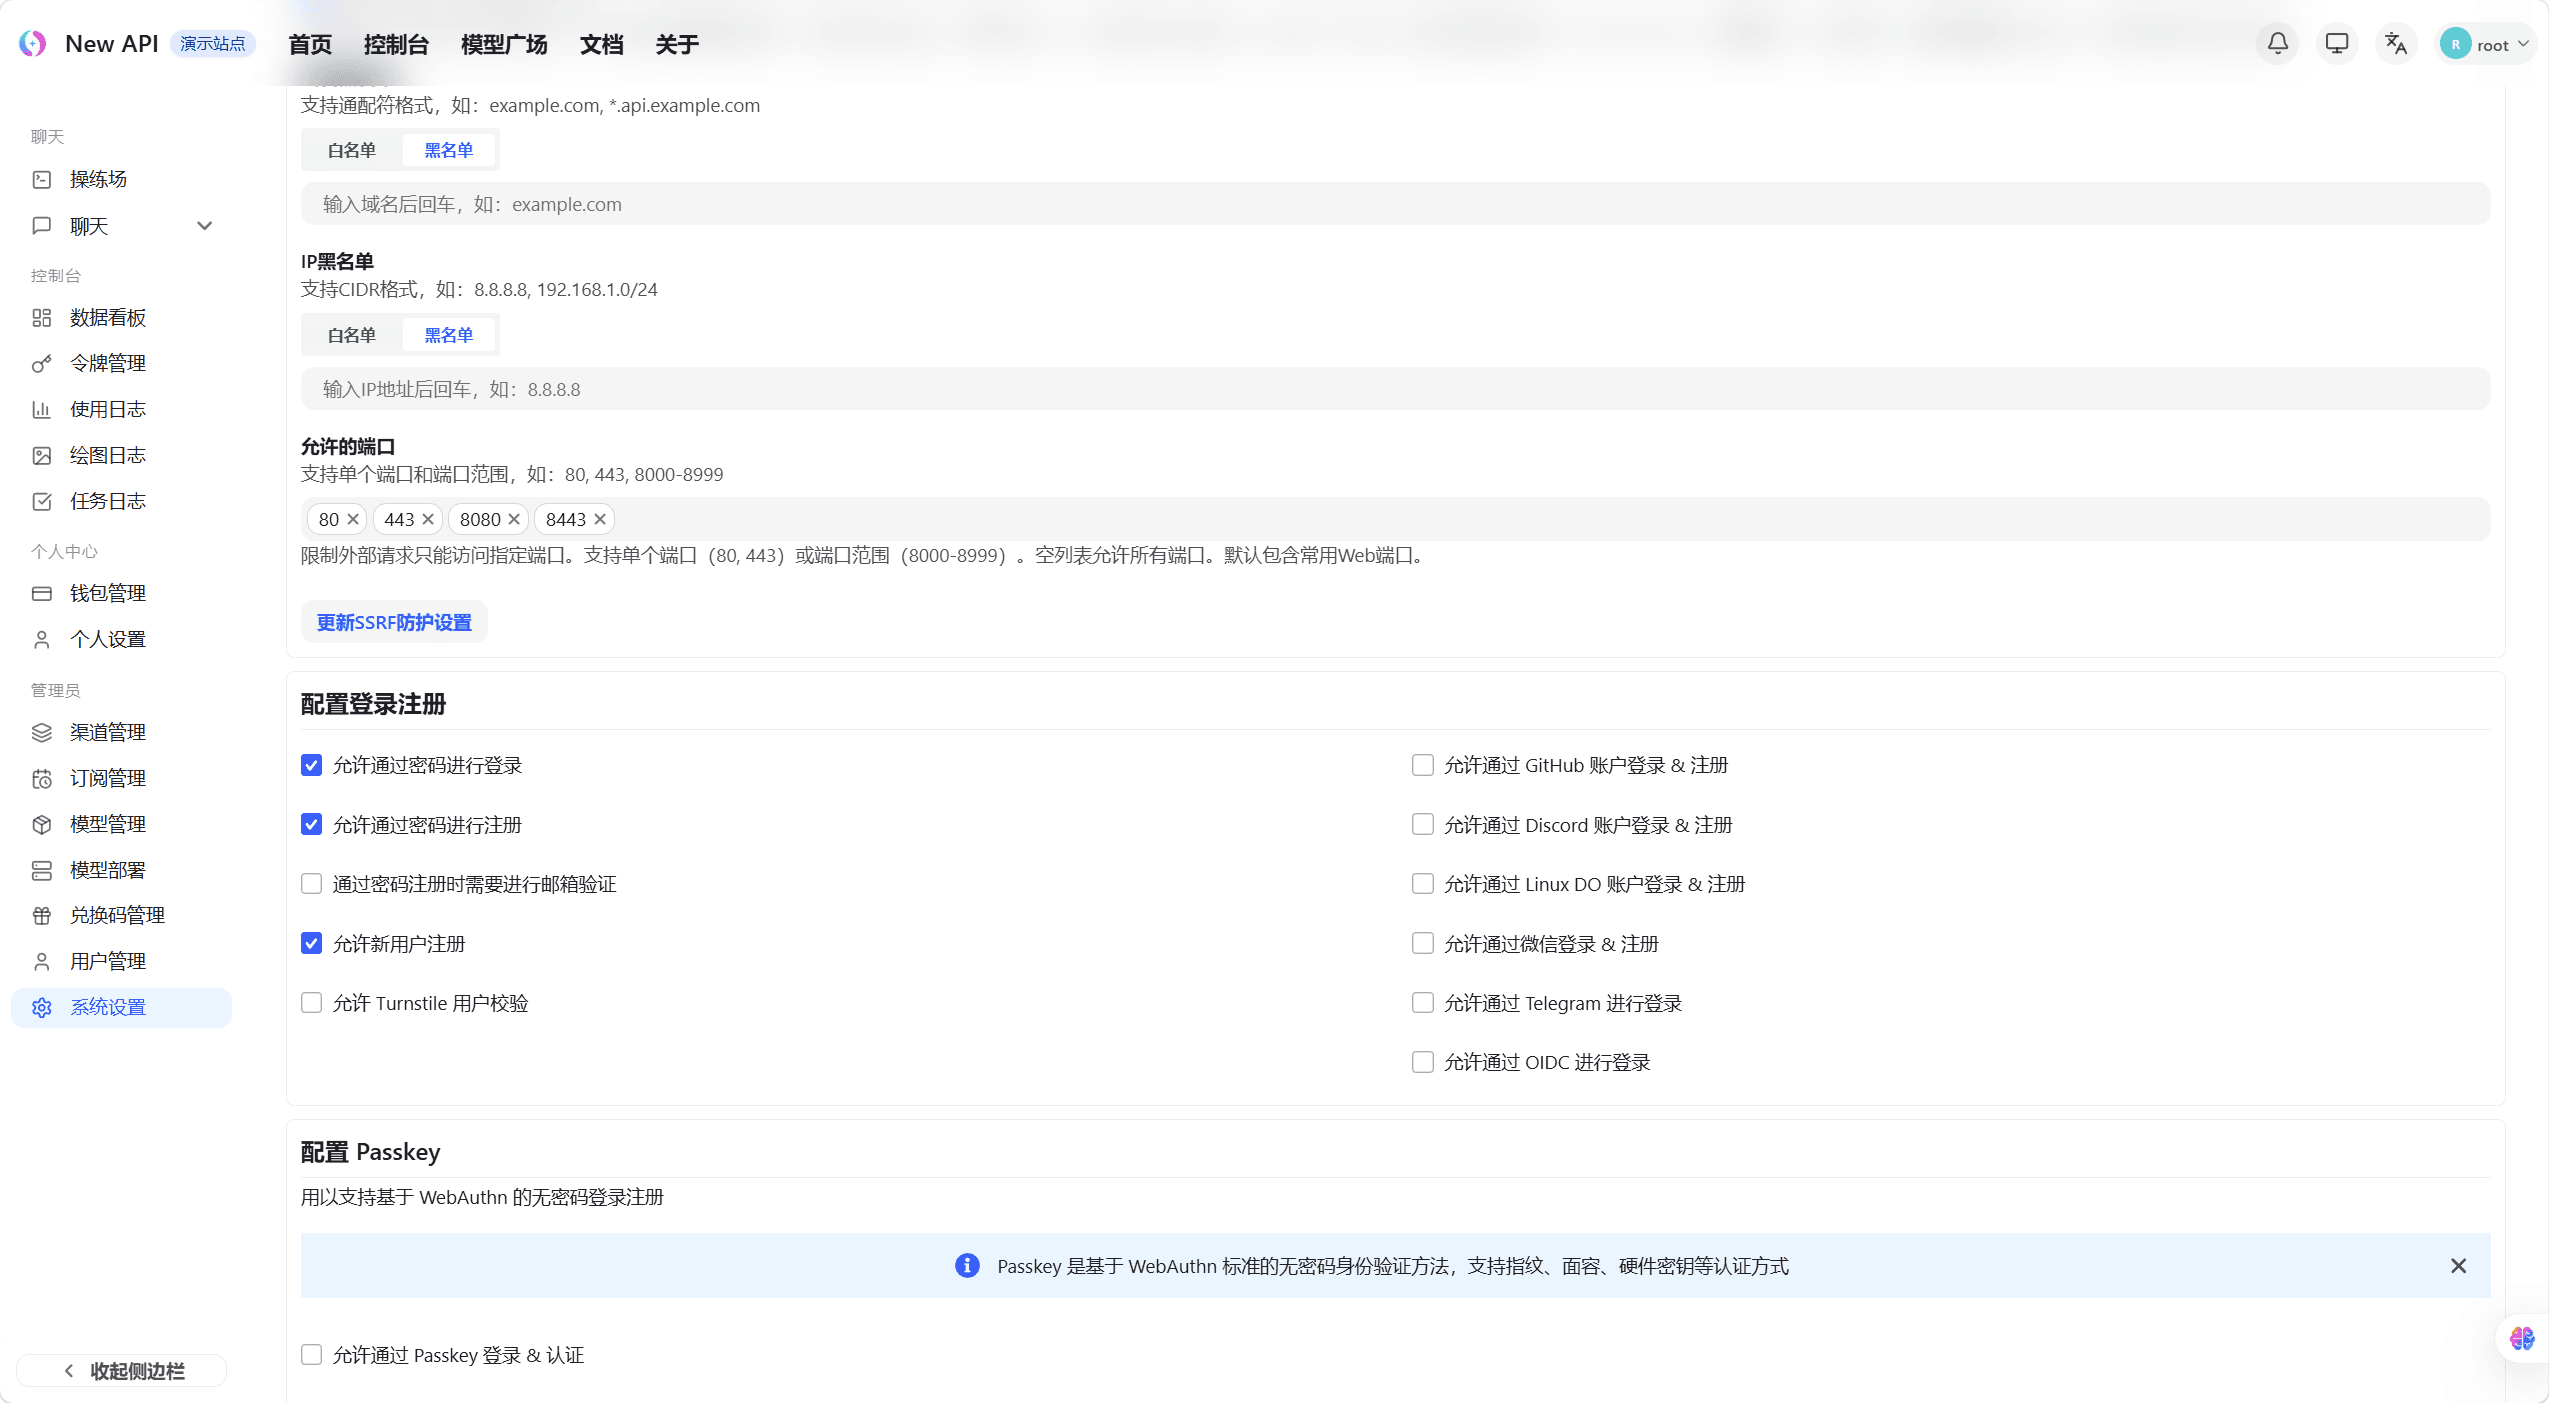Expand the 聊天 sidebar submenu
Image resolution: width=2549 pixels, height=1403 pixels.
tap(205, 226)
